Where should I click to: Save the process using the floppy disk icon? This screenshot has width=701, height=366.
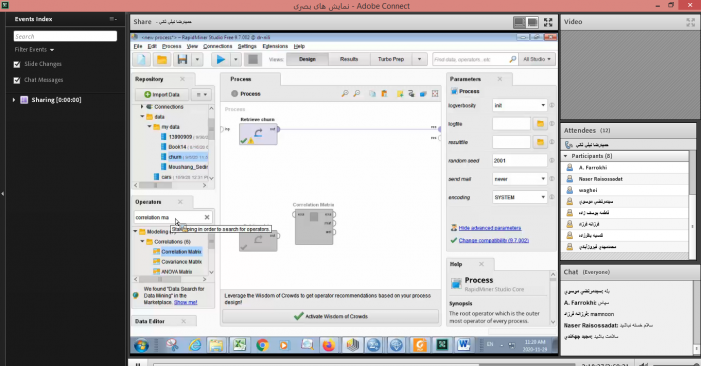(x=182, y=59)
